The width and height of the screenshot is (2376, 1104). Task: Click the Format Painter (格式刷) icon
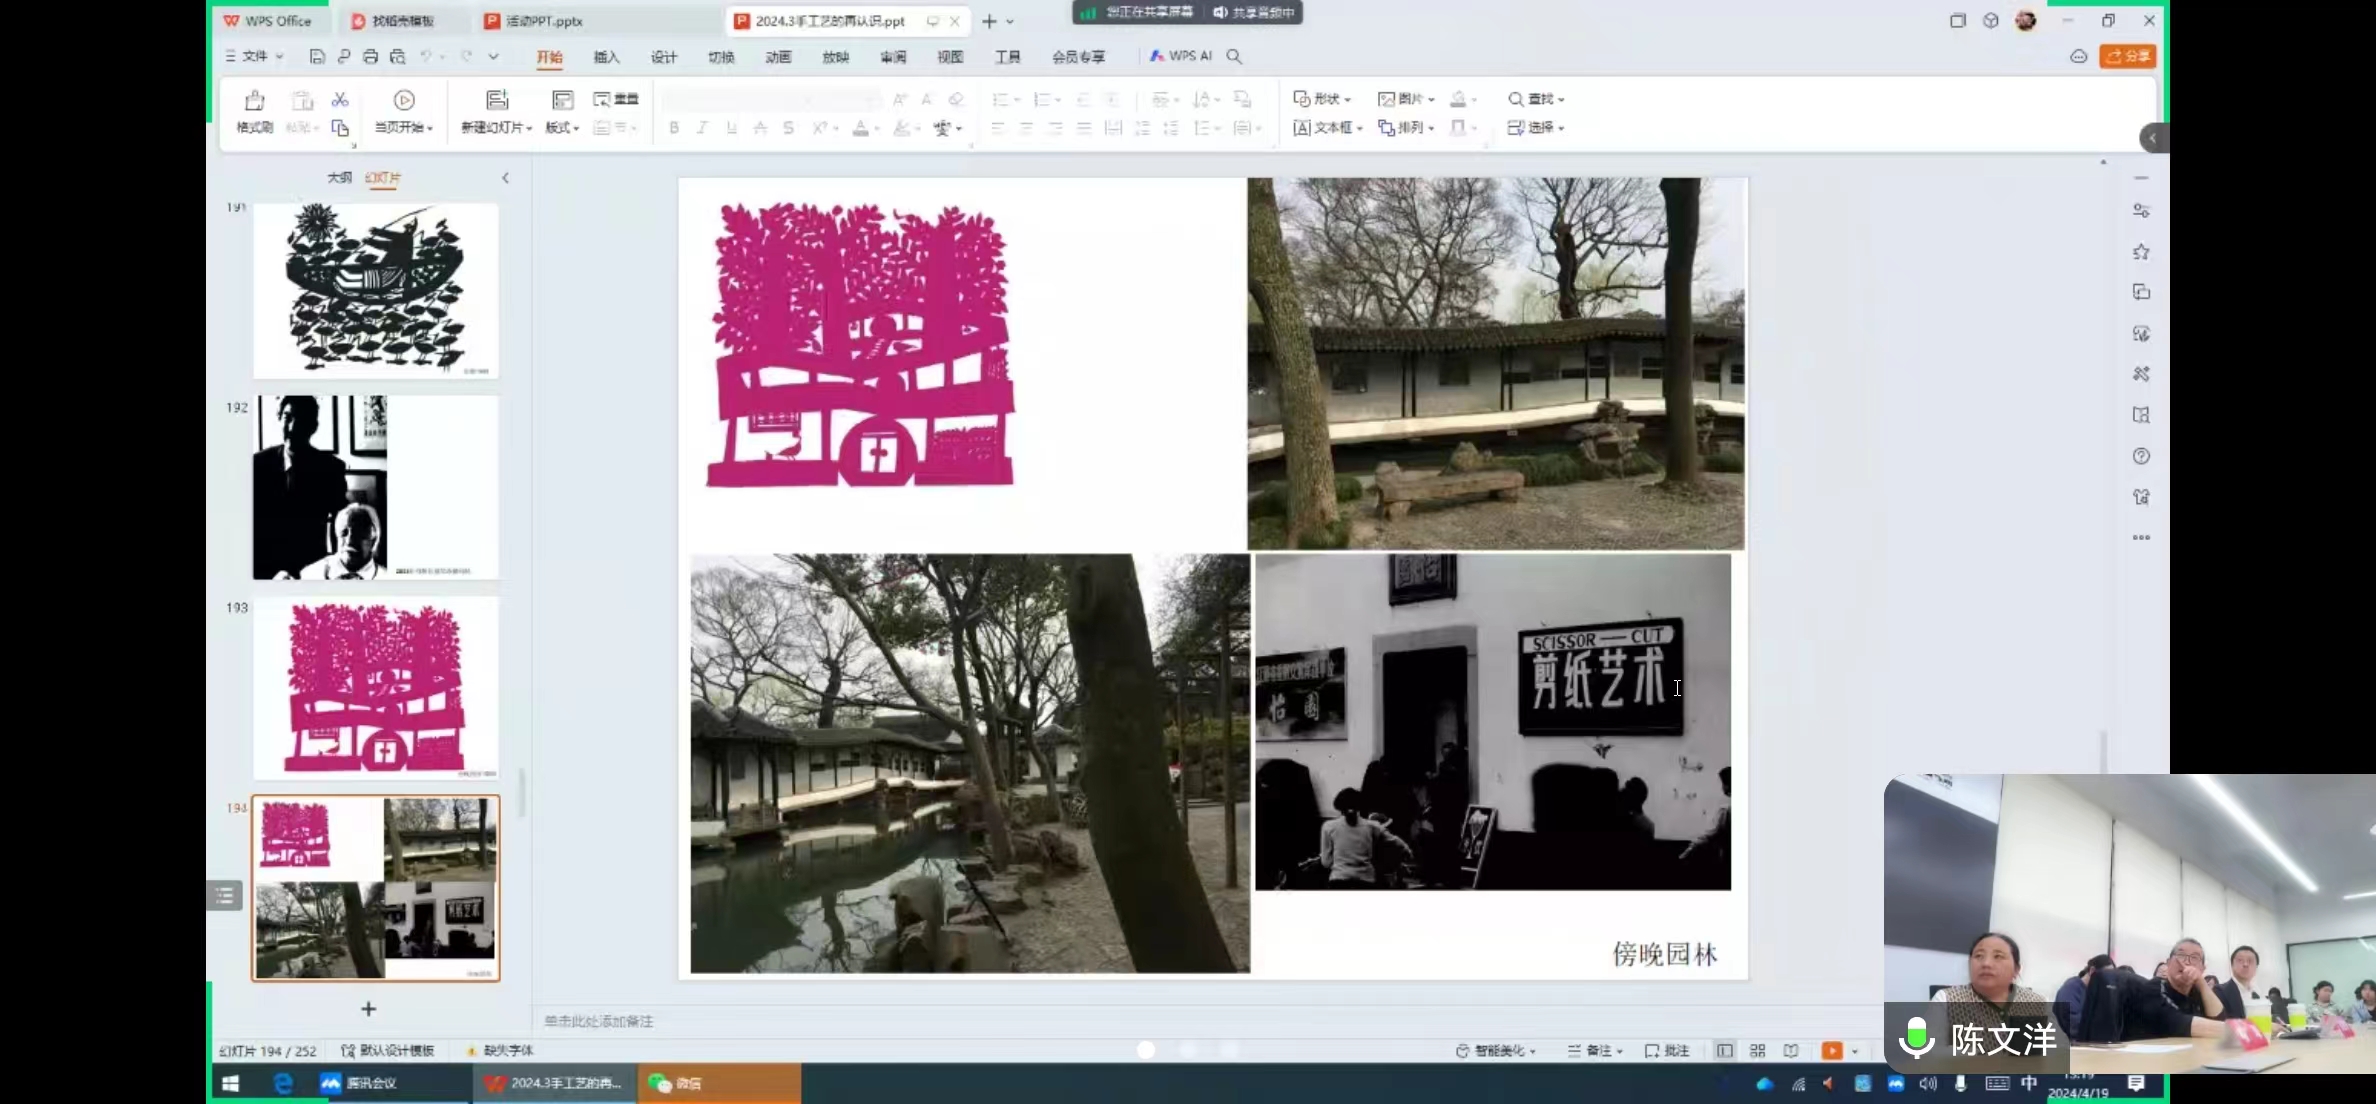[x=254, y=101]
